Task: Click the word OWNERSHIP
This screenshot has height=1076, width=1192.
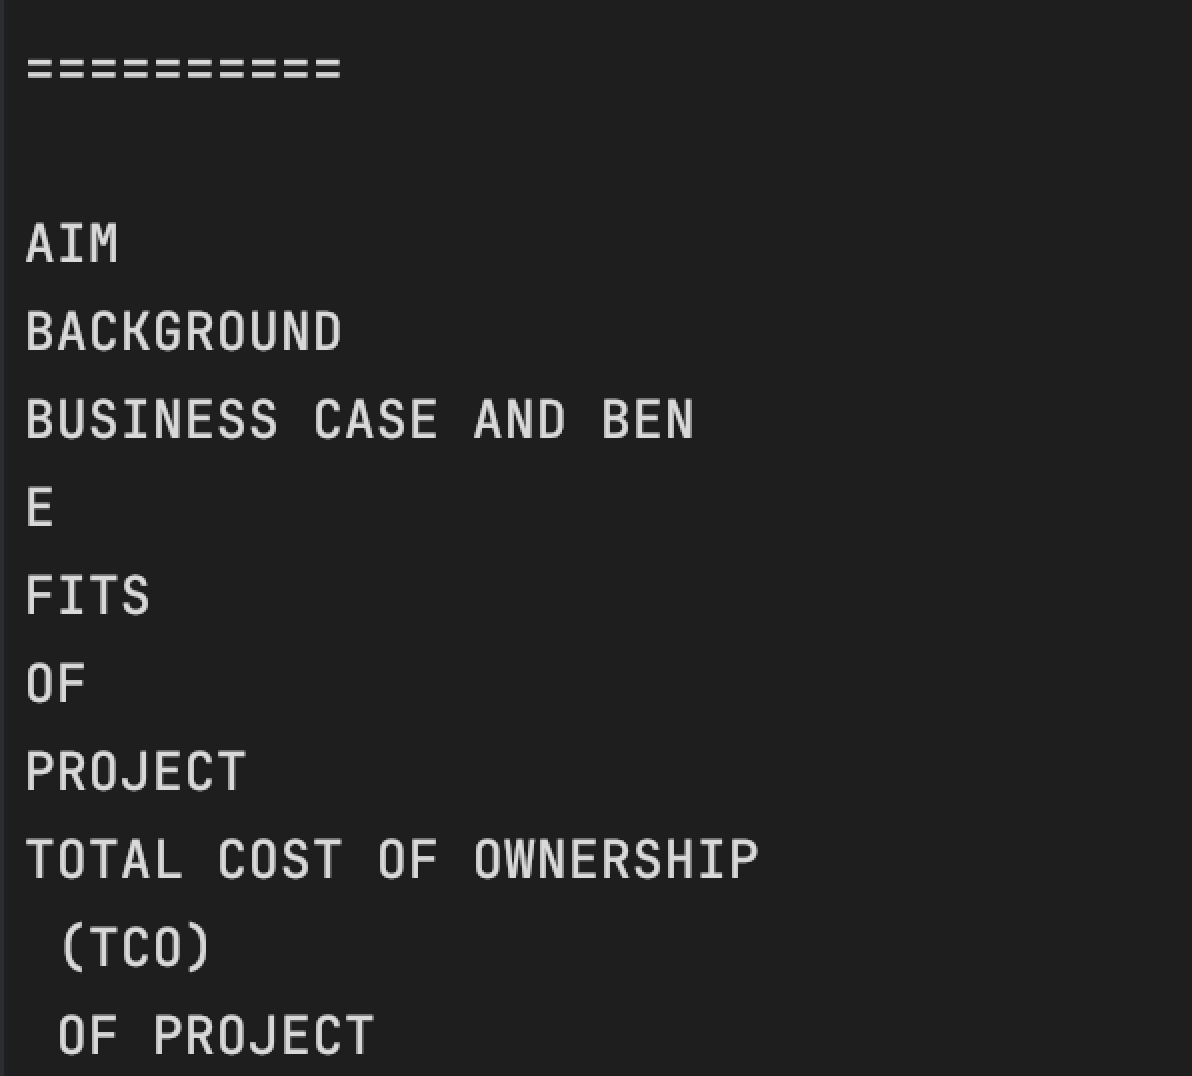Action: coord(616,859)
